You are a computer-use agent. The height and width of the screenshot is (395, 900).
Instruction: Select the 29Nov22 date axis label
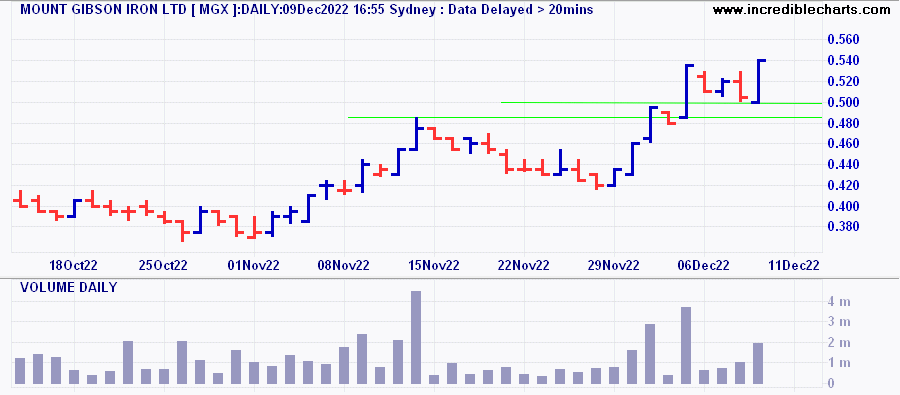614,265
